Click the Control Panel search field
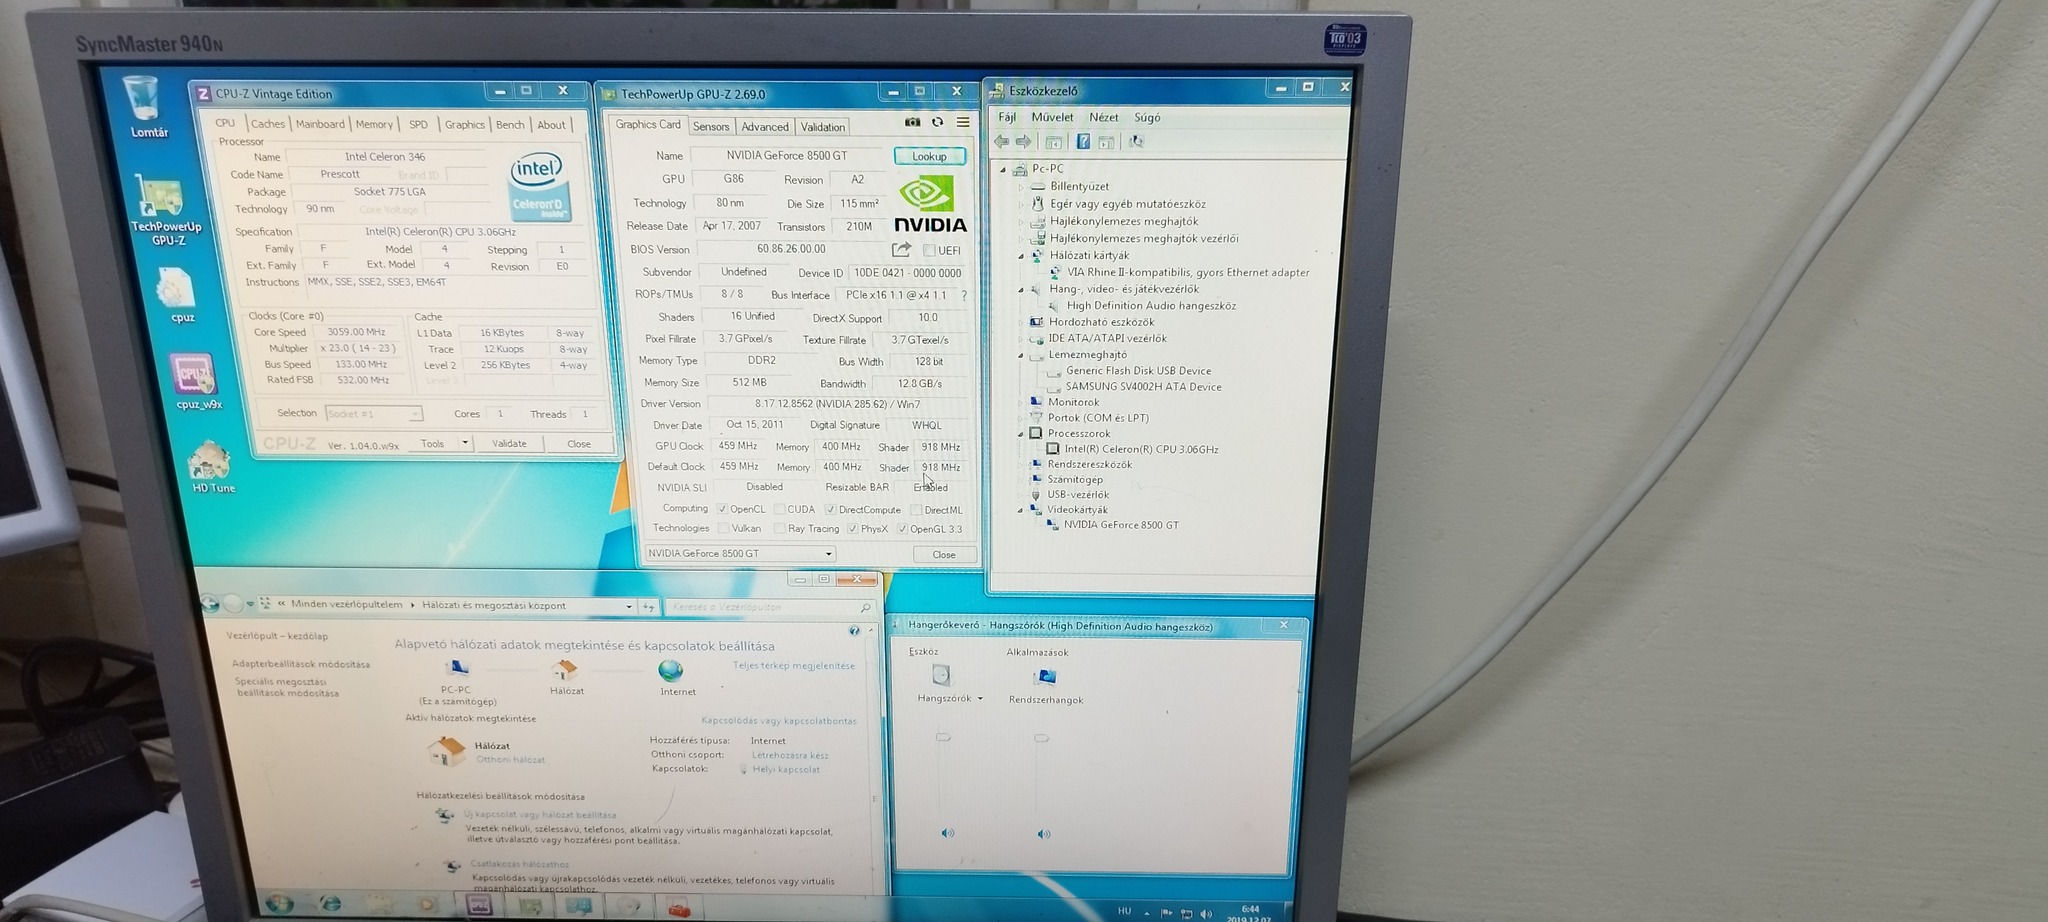This screenshot has width=2048, height=922. click(771, 607)
